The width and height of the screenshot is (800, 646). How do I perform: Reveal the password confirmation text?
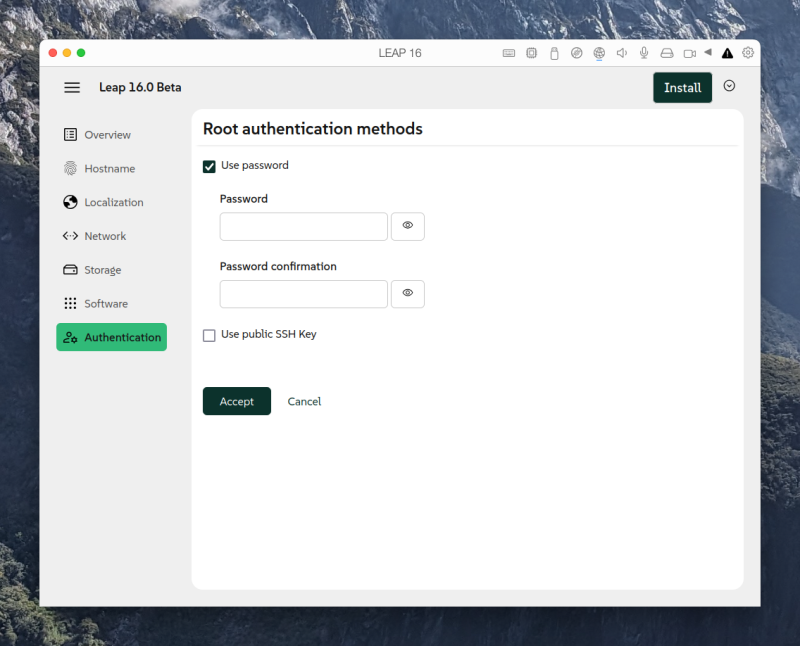407,294
